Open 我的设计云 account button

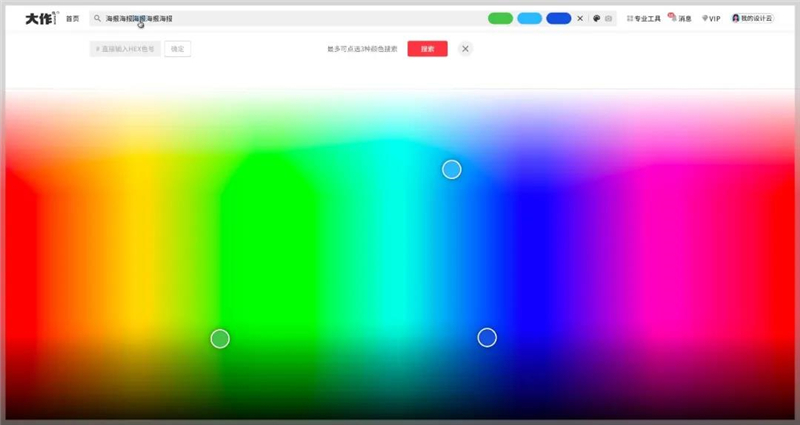[753, 18]
